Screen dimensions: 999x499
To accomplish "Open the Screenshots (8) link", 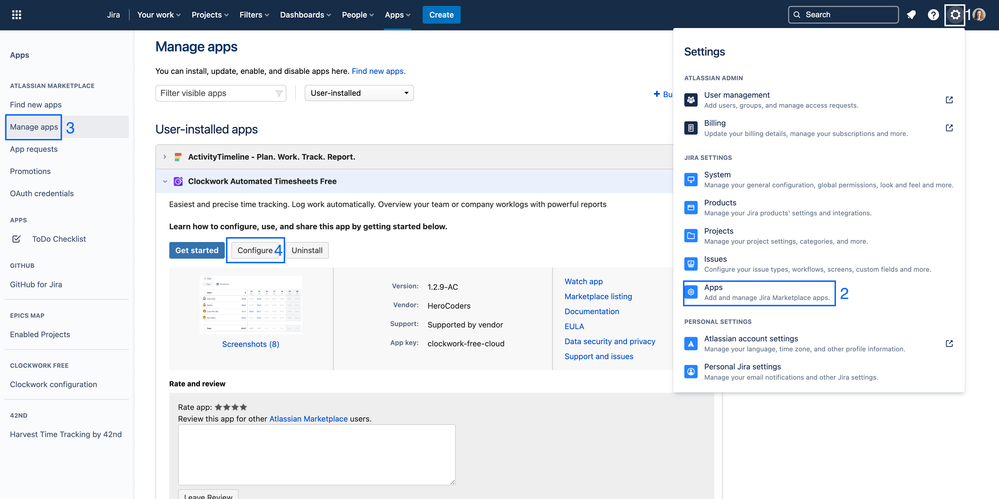I will (x=250, y=344).
